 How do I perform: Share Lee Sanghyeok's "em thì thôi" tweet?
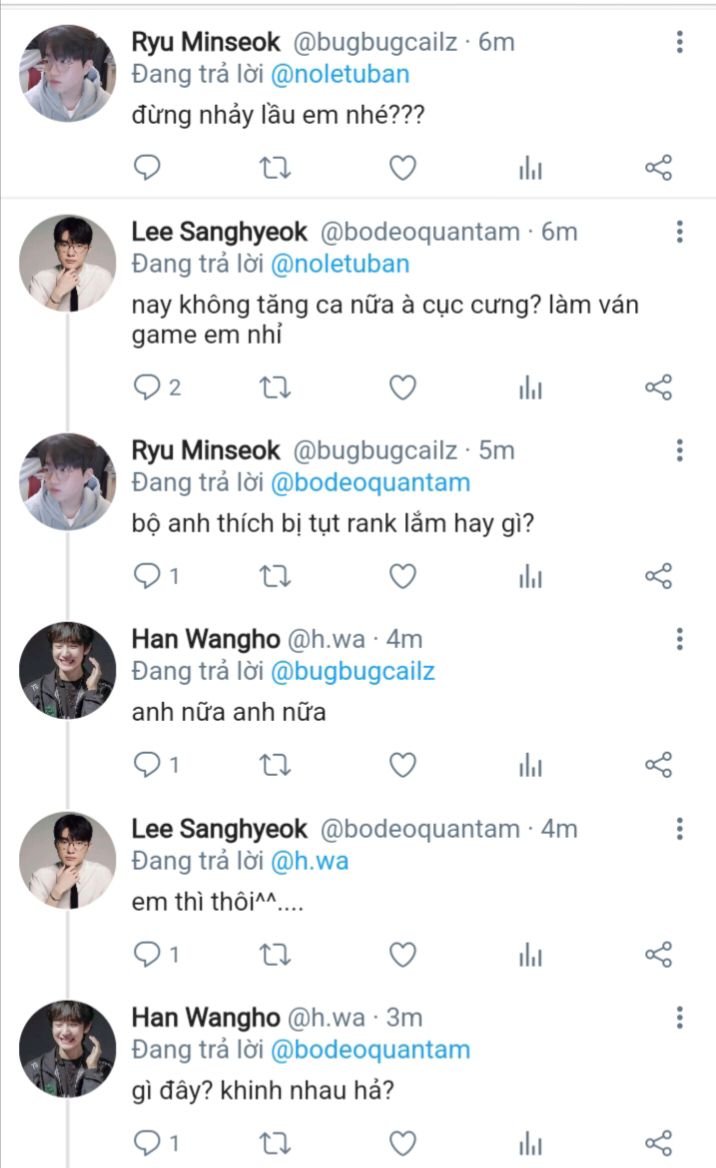pos(658,955)
